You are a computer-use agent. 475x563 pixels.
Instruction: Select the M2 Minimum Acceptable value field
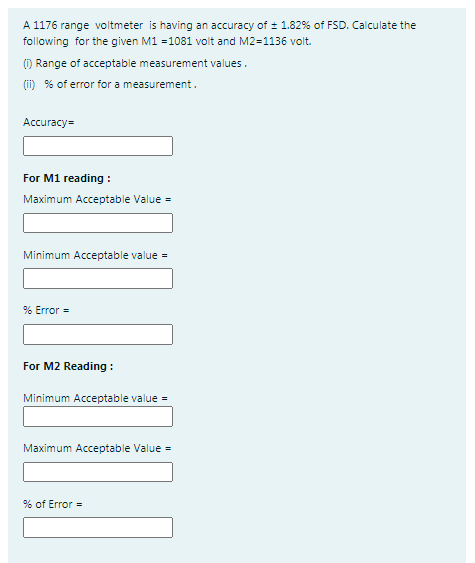click(x=98, y=417)
